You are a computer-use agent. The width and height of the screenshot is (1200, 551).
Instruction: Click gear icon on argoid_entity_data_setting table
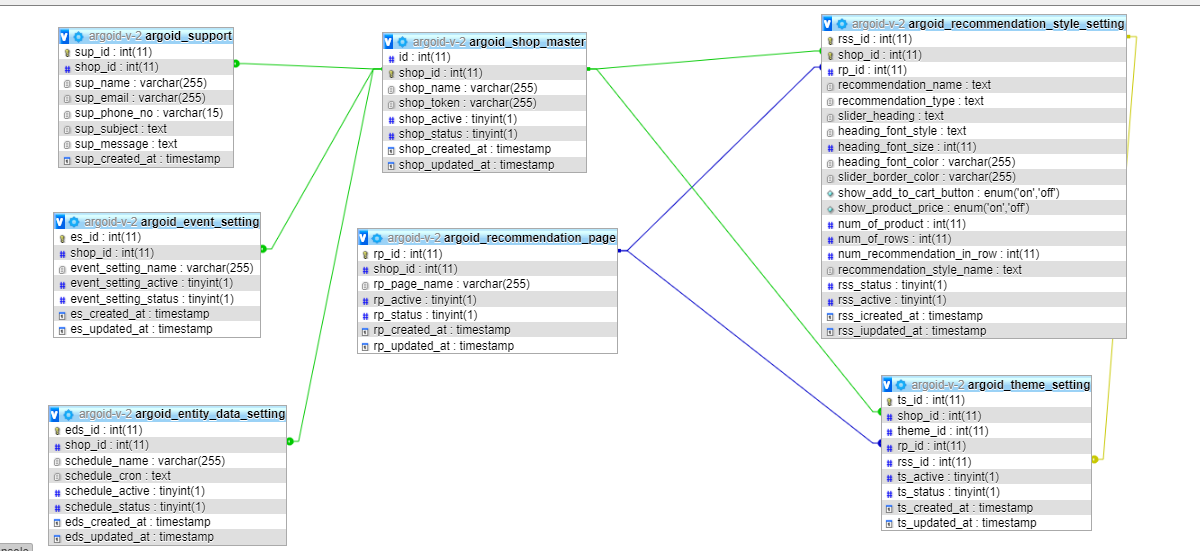pos(68,414)
